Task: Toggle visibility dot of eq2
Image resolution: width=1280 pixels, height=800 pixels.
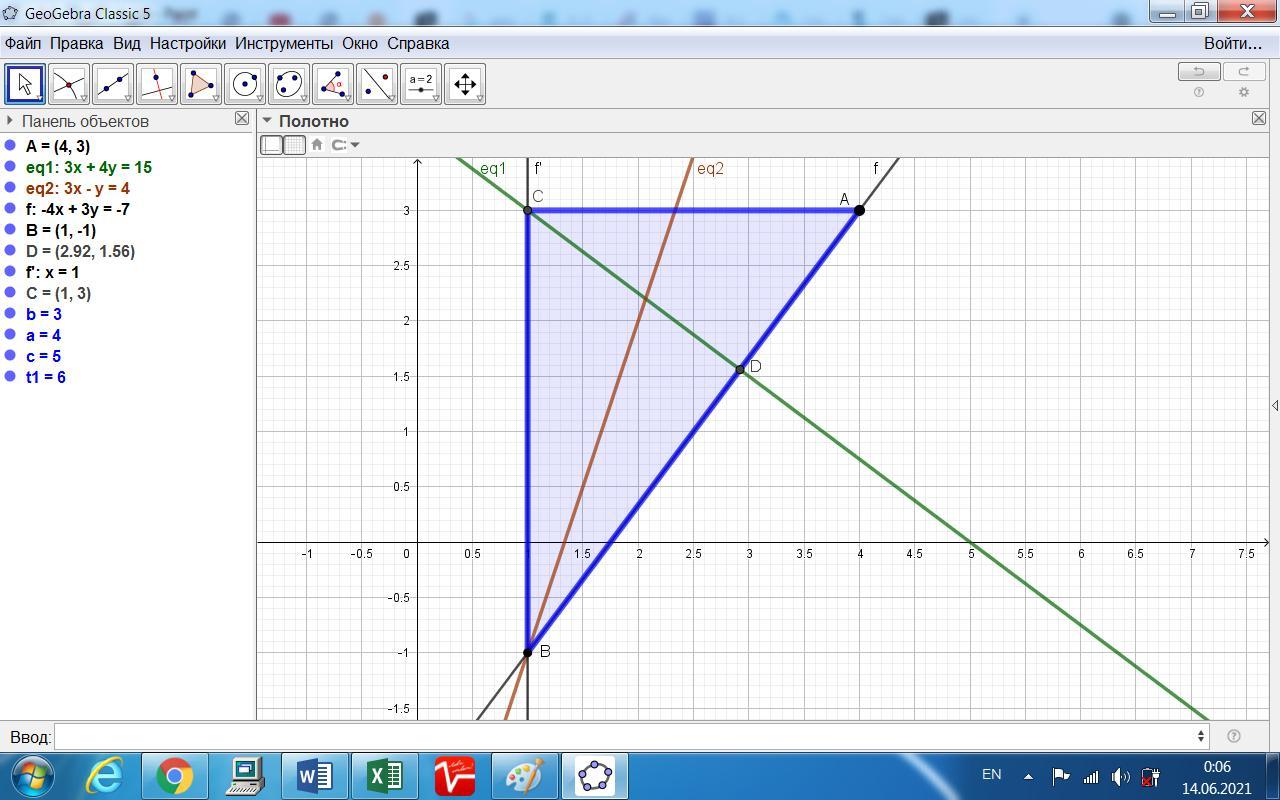Action: pyautogui.click(x=11, y=188)
